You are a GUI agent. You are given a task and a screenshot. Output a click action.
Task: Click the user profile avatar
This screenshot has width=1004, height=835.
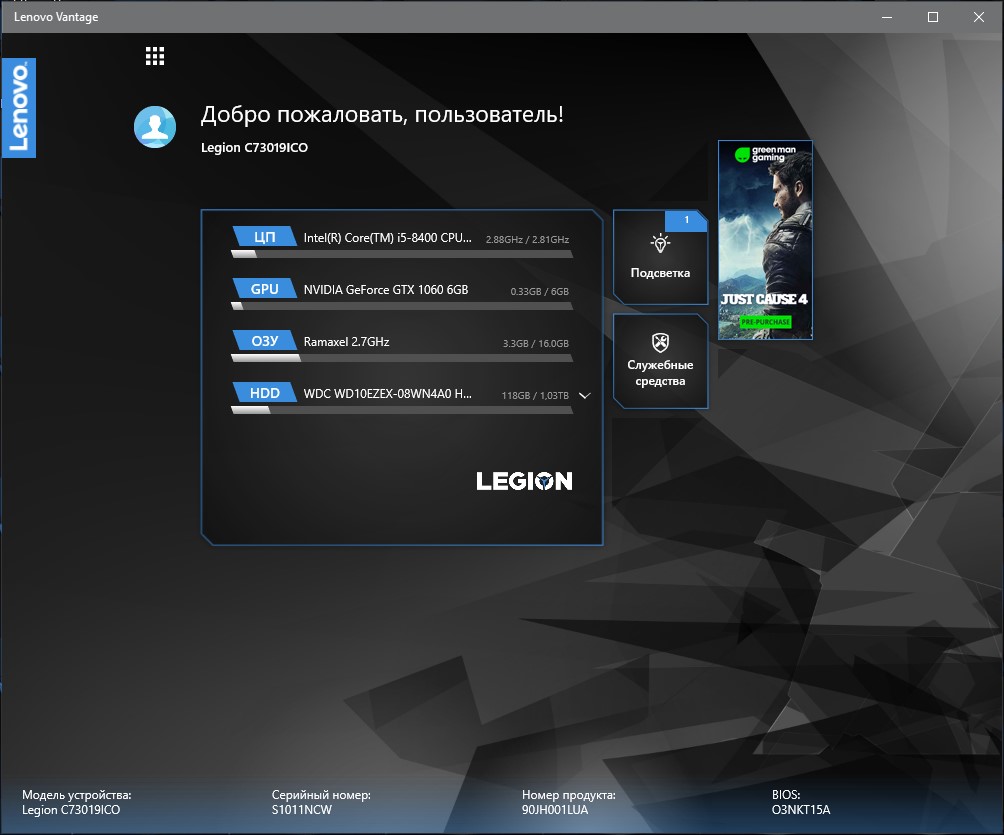click(x=155, y=127)
